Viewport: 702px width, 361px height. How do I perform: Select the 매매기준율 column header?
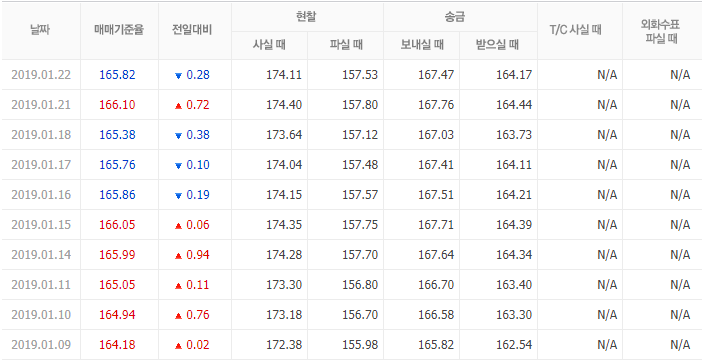pyautogui.click(x=119, y=30)
